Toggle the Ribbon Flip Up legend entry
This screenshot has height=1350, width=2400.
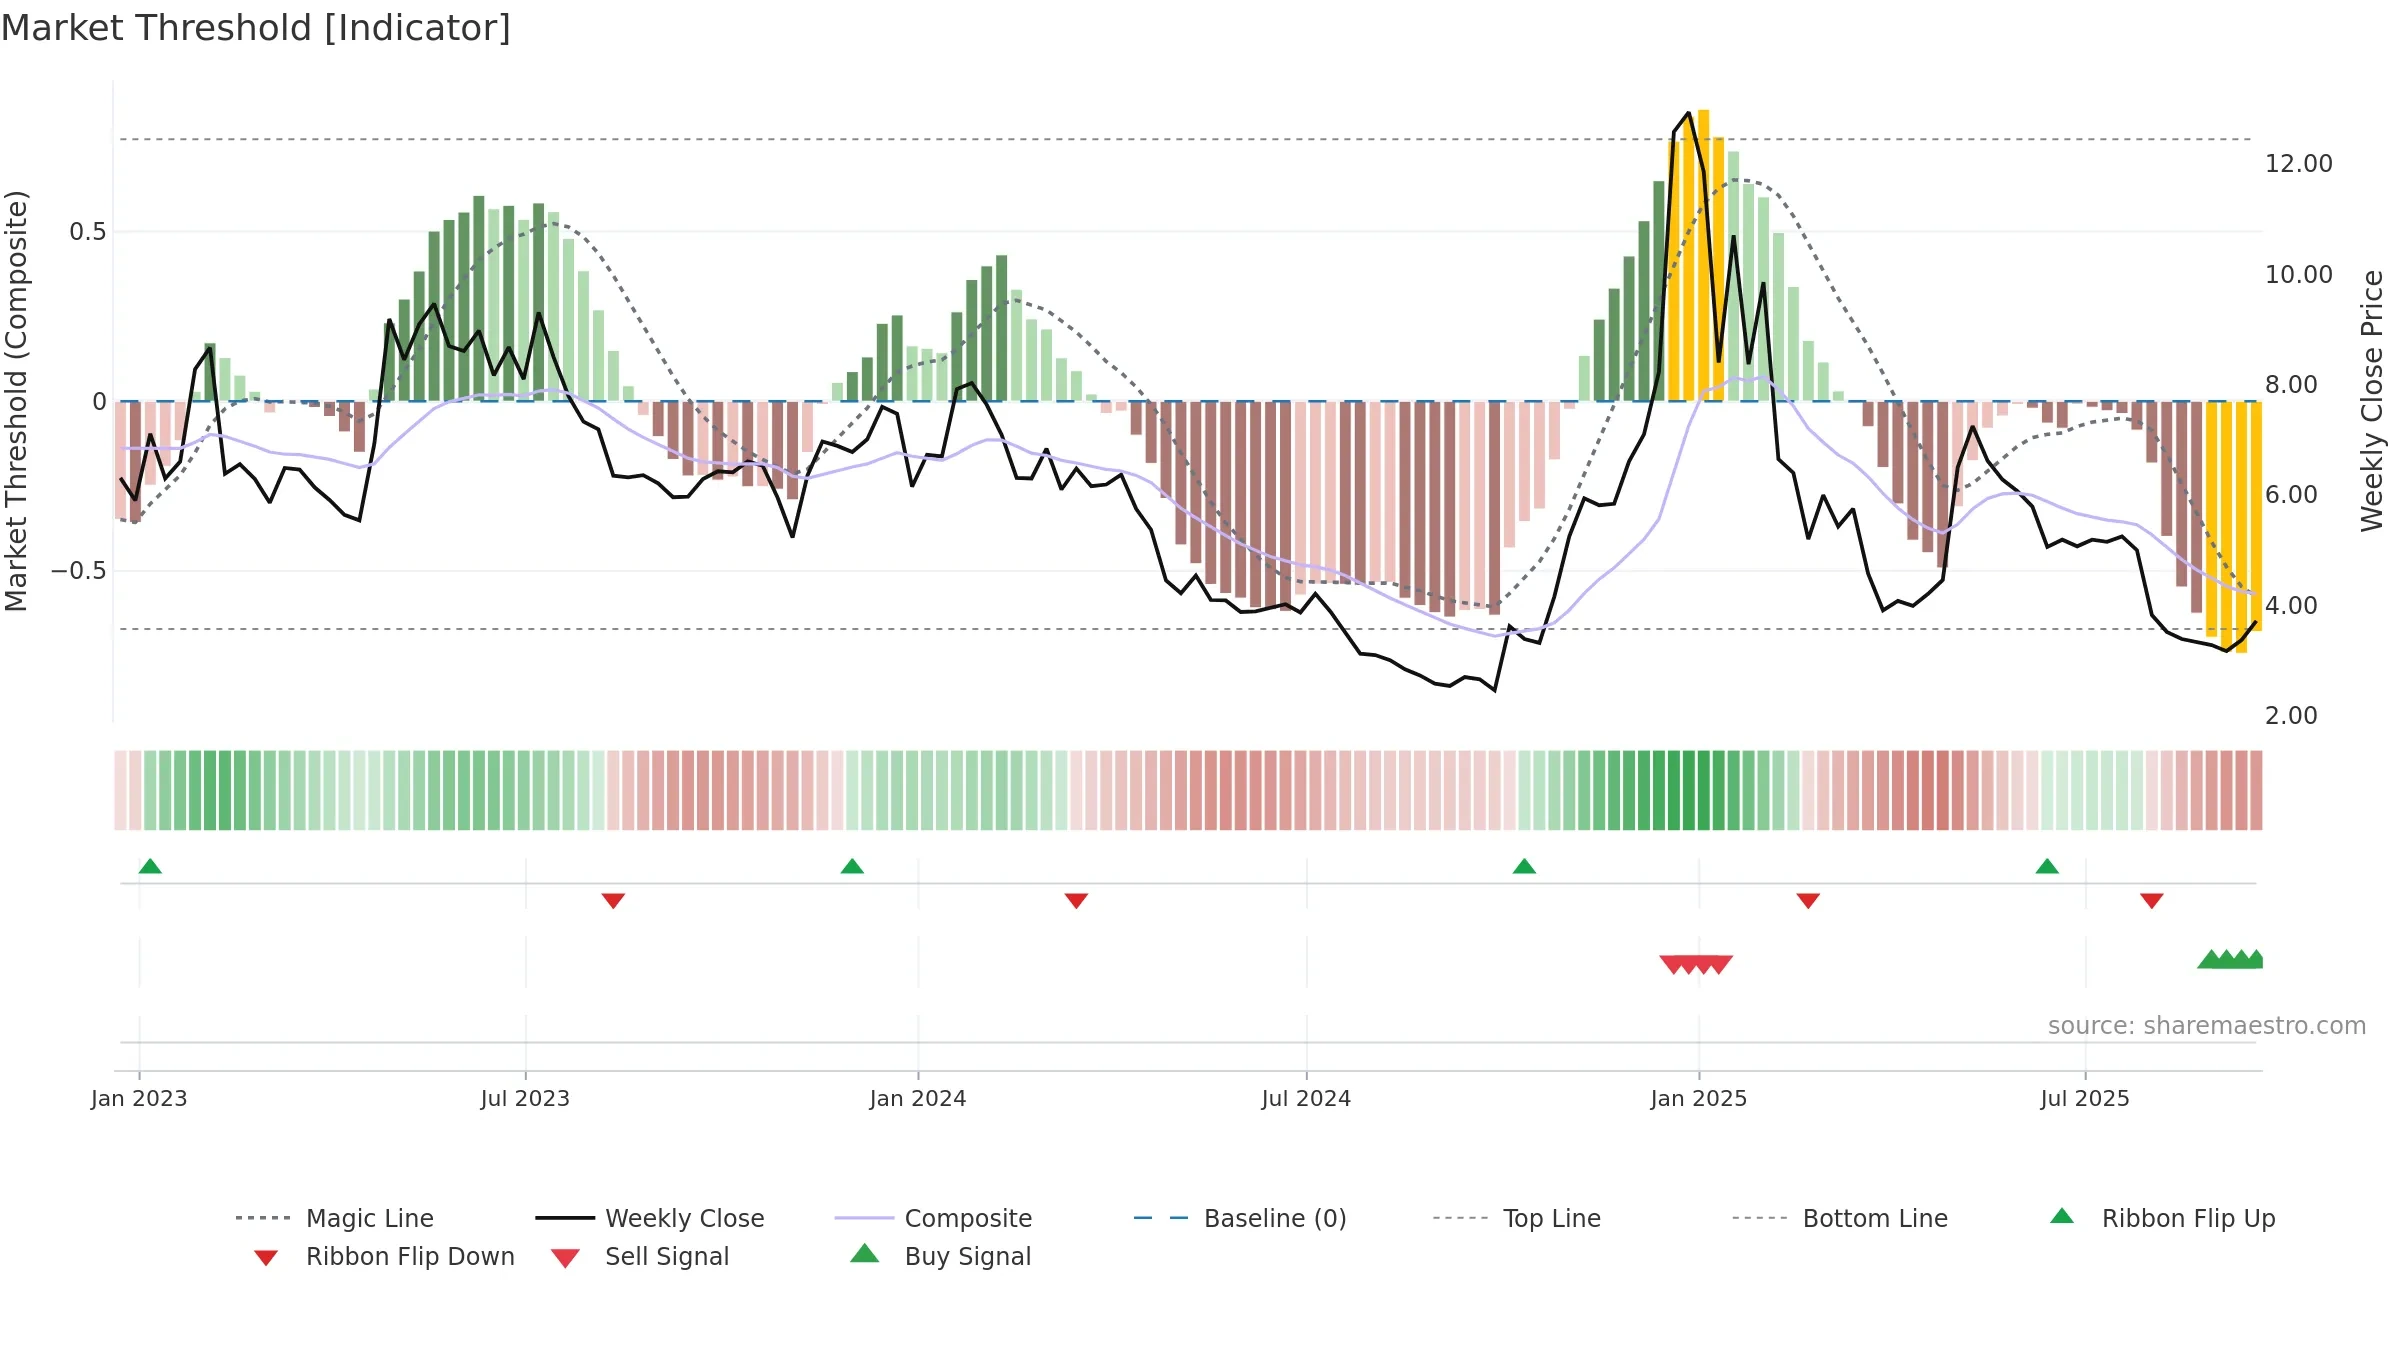pyautogui.click(x=2162, y=1218)
